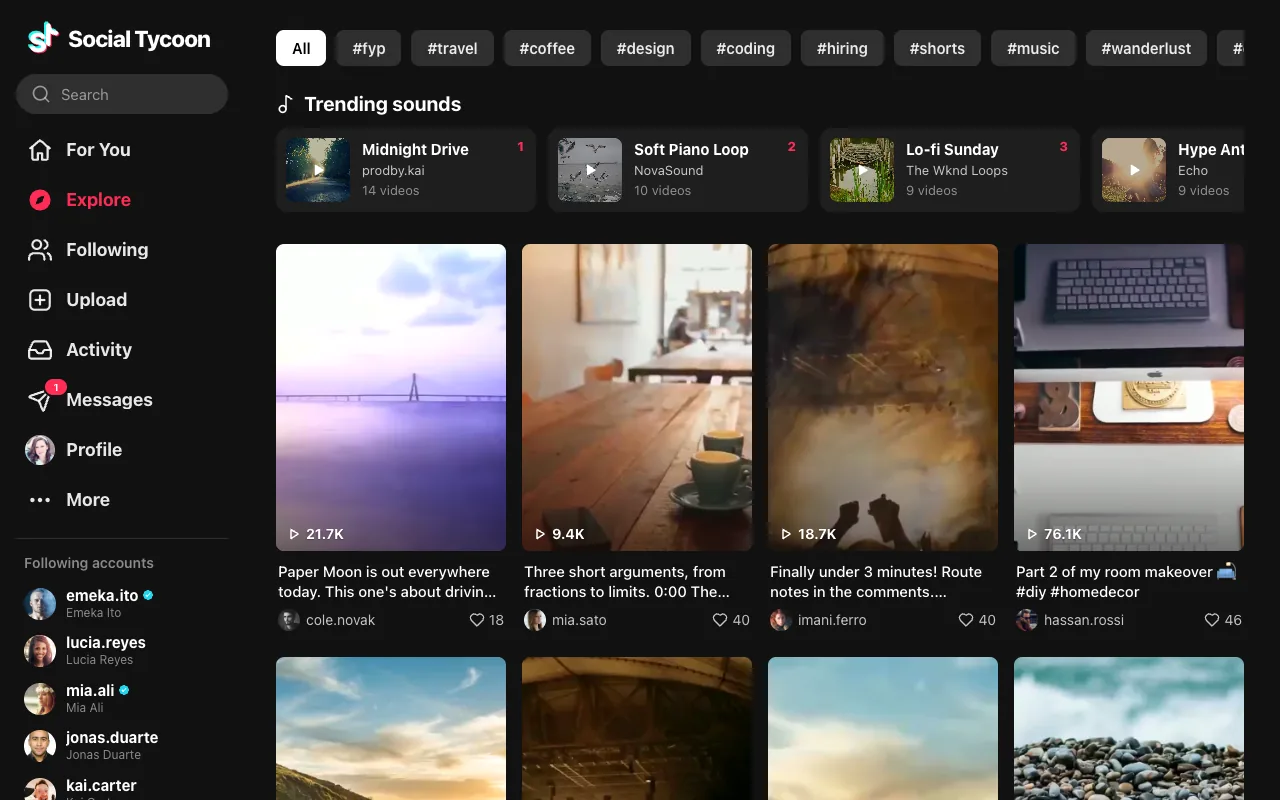Viewport: 1280px width, 800px height.
Task: Open jonas.duarte in Following accounts
Action: point(122,745)
